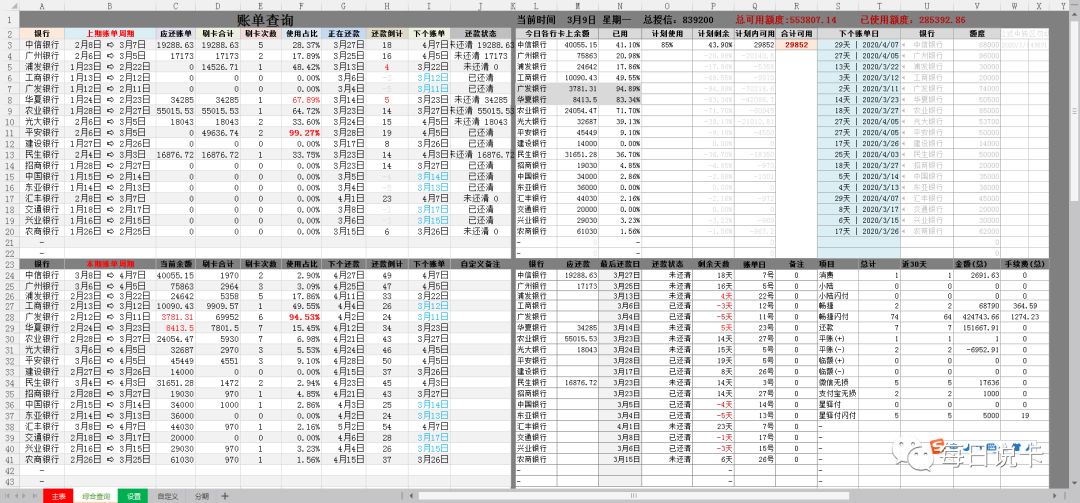Jump to last sheet with the navigation arrow
The width and height of the screenshot is (1080, 503).
(34, 496)
